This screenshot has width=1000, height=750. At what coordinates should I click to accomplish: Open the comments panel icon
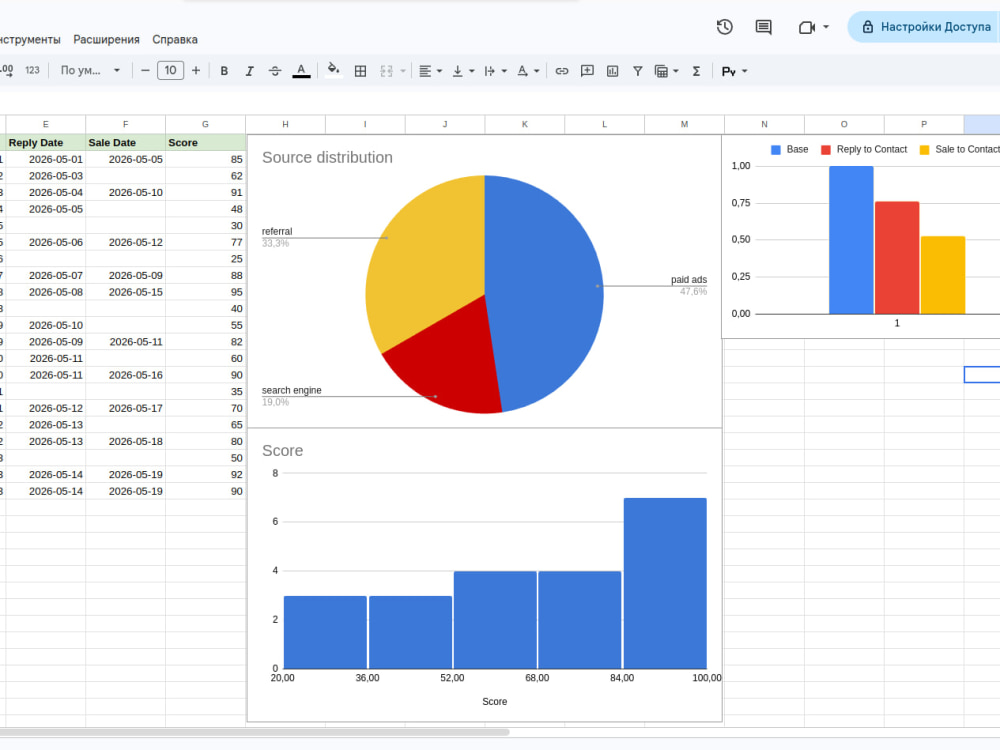coord(763,27)
